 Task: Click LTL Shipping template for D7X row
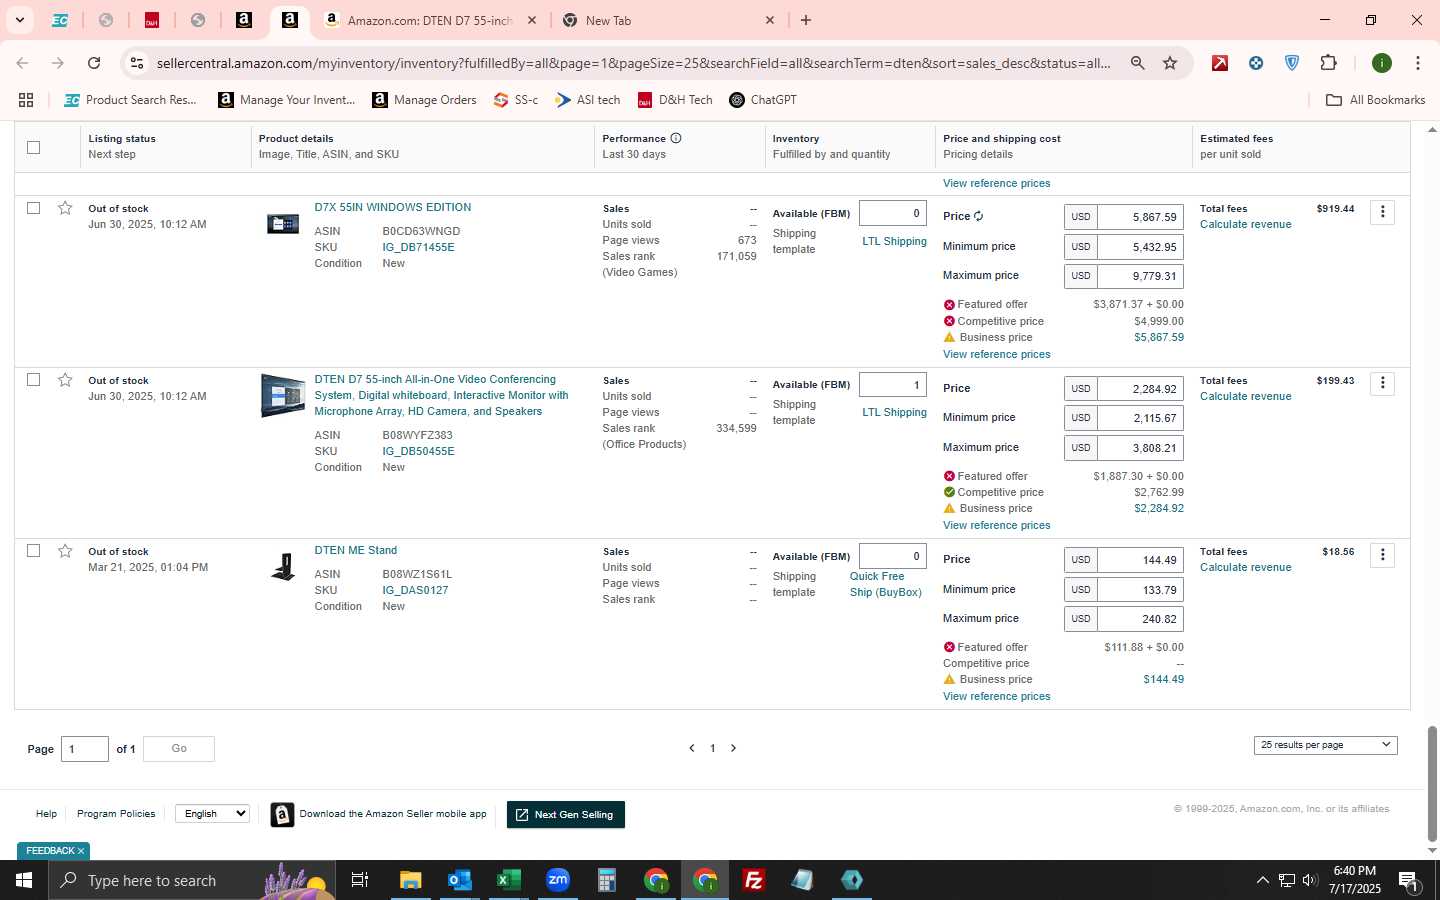[x=894, y=241]
